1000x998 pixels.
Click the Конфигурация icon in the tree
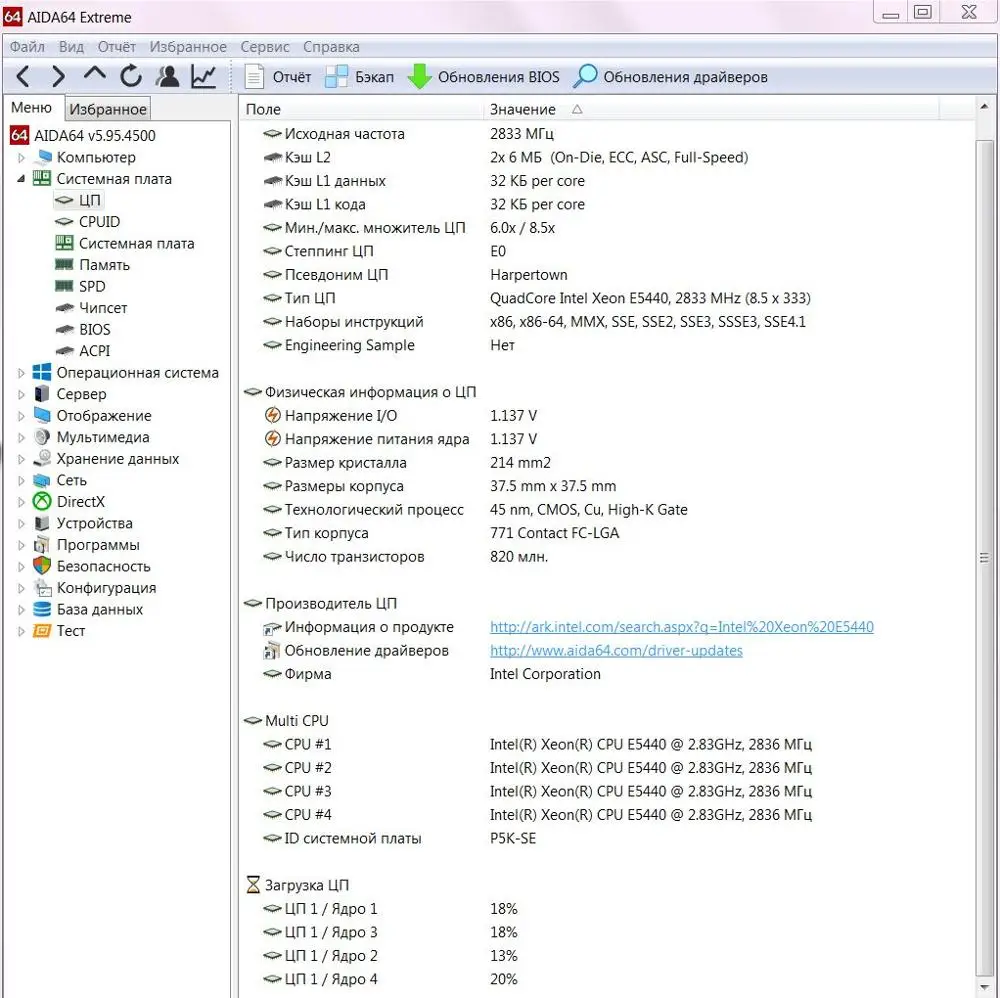[x=42, y=588]
